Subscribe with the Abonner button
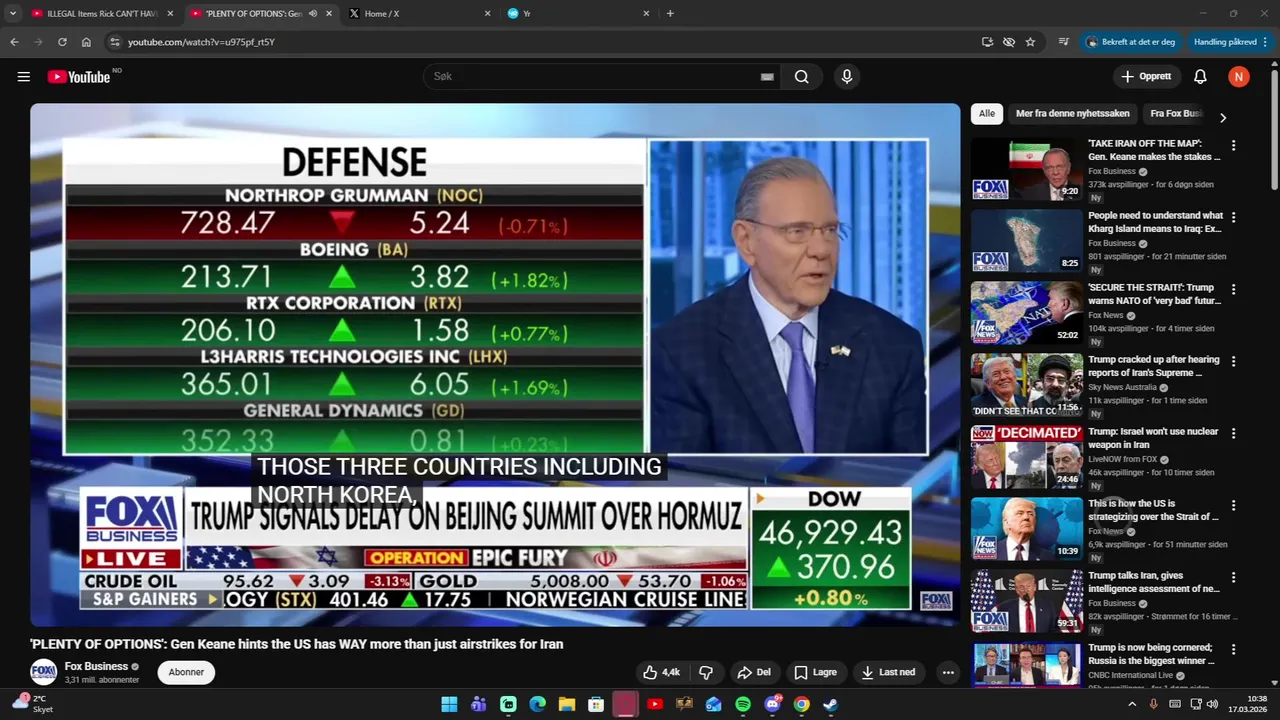1280x720 pixels. click(x=186, y=672)
